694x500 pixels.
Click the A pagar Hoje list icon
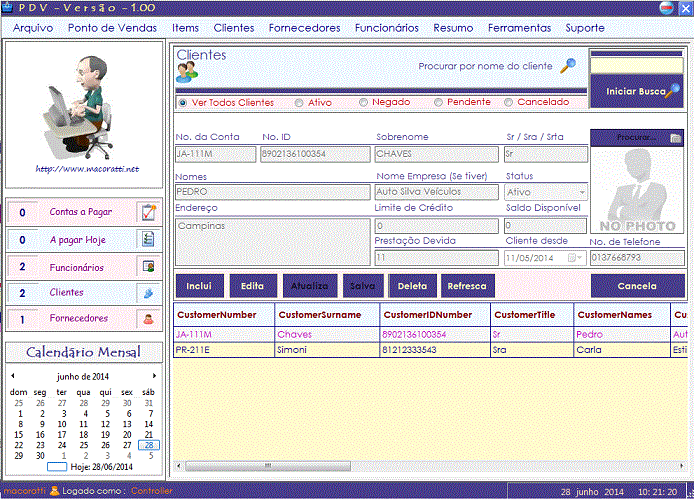pos(148,240)
